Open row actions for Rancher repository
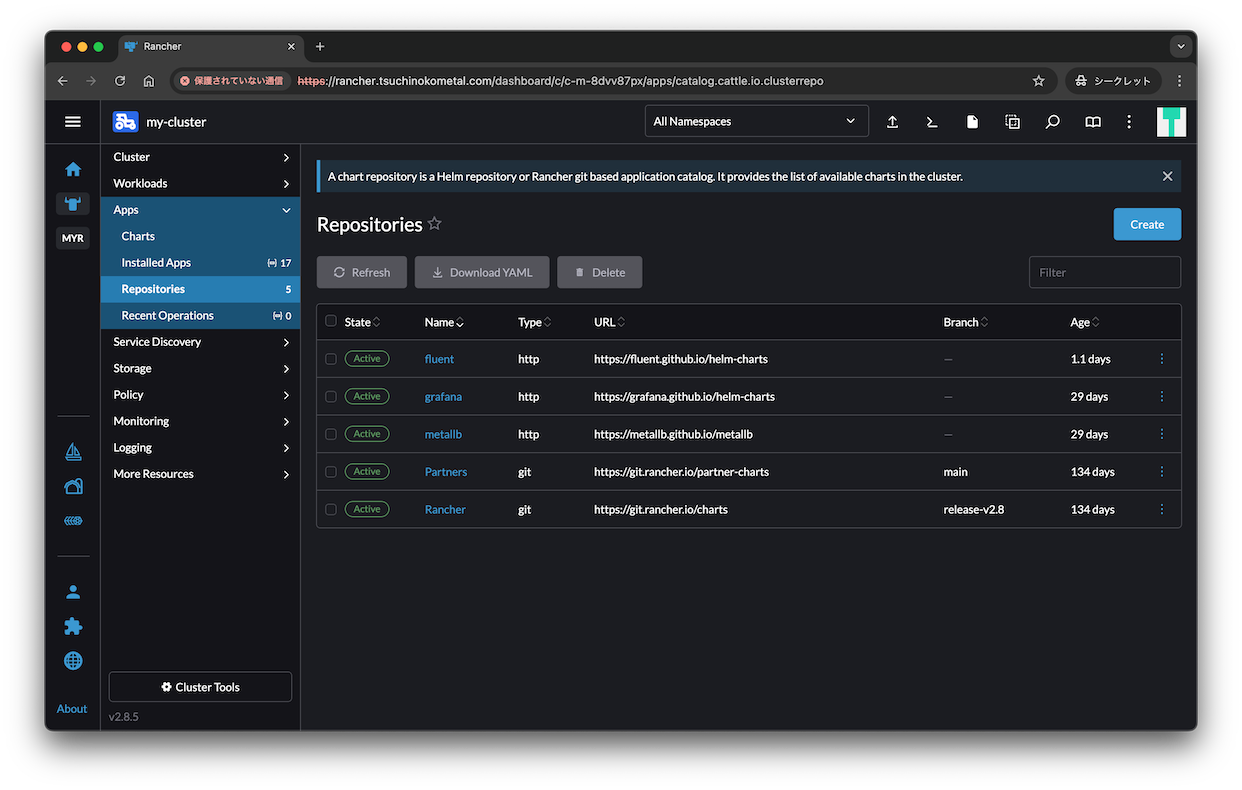 pos(1161,509)
